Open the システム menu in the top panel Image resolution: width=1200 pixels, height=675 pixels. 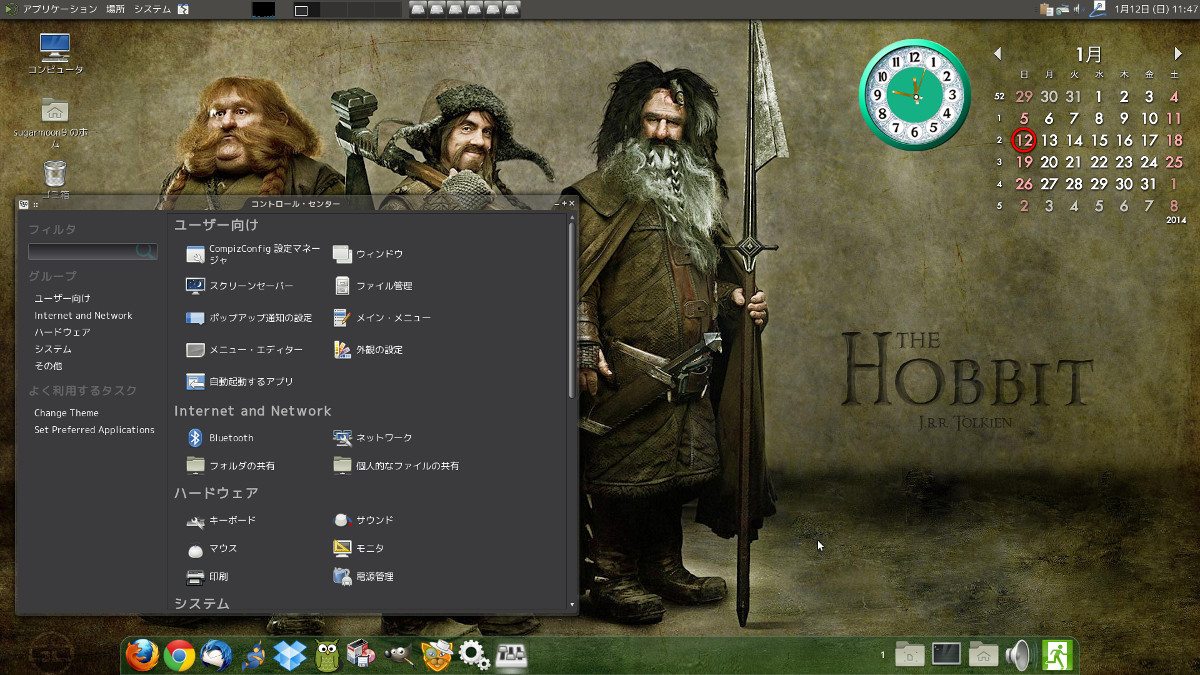click(x=152, y=9)
